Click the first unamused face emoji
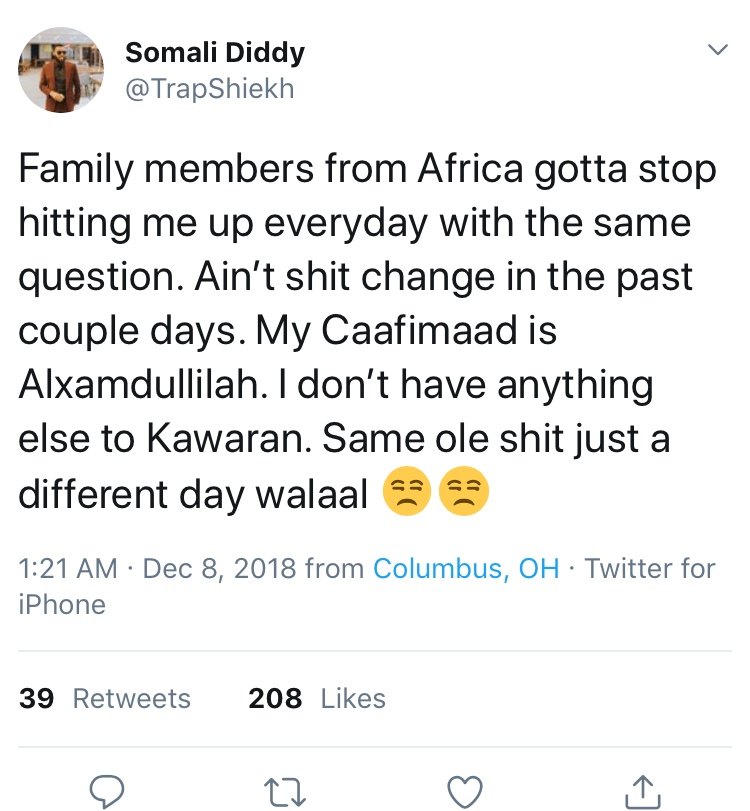750x811 pixels. pyautogui.click(x=408, y=493)
